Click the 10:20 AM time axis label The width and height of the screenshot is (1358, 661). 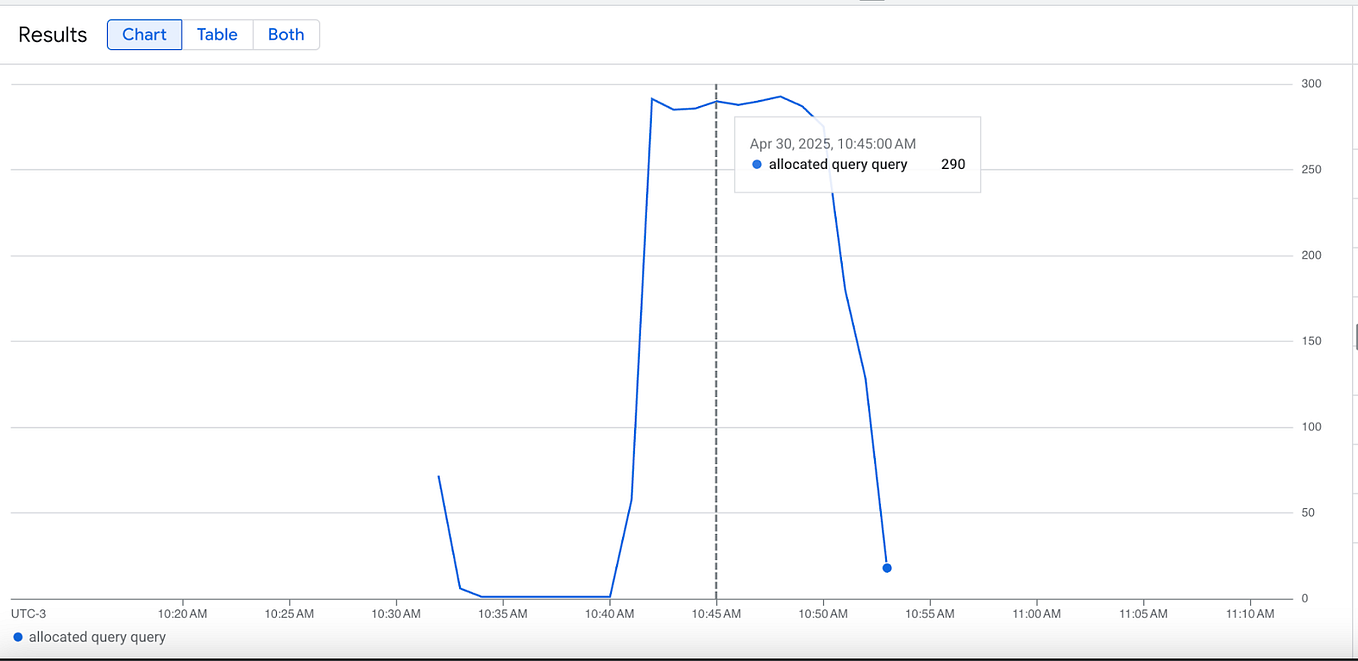(183, 613)
